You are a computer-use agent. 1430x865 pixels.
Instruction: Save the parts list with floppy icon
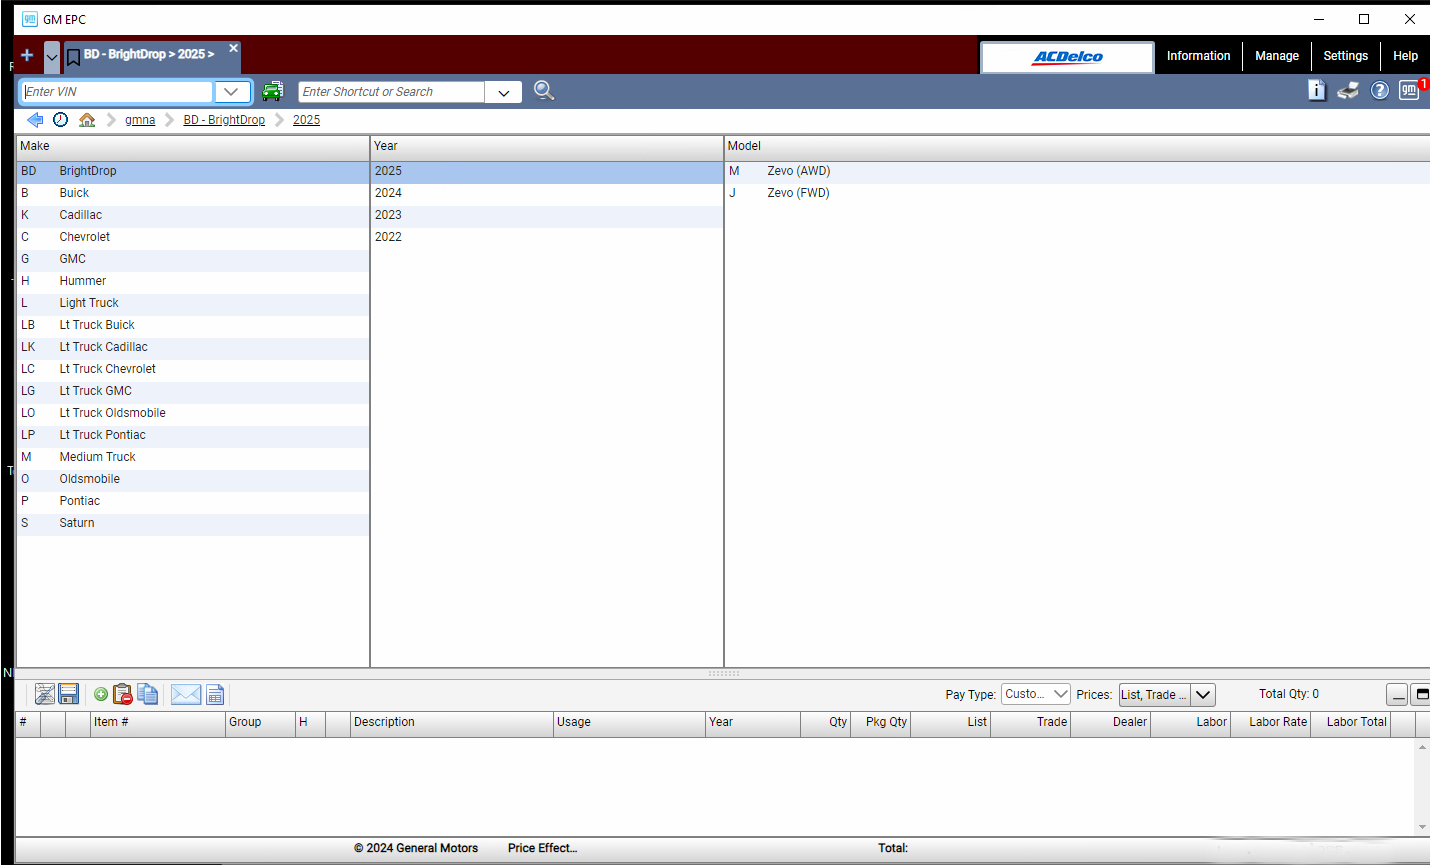69,694
